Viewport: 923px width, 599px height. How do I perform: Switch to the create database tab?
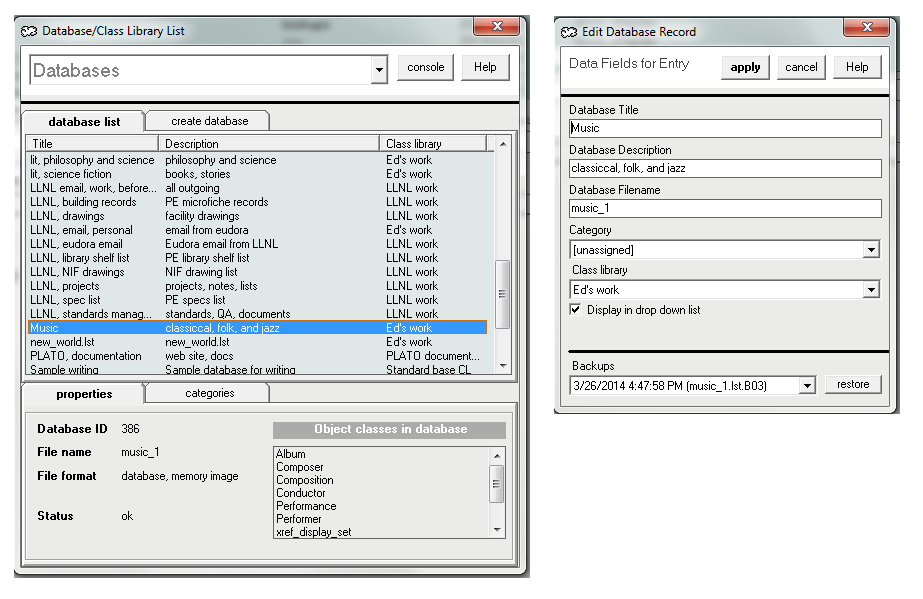pos(209,121)
